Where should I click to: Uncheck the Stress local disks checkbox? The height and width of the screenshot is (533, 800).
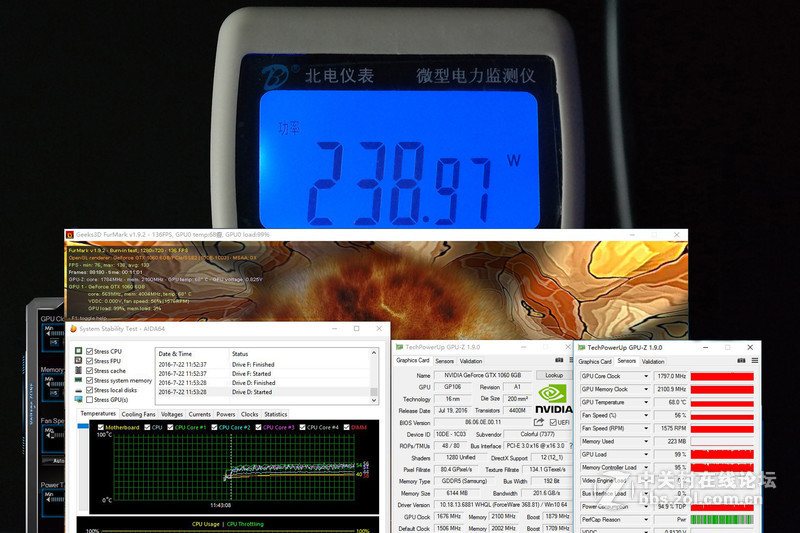coord(90,390)
